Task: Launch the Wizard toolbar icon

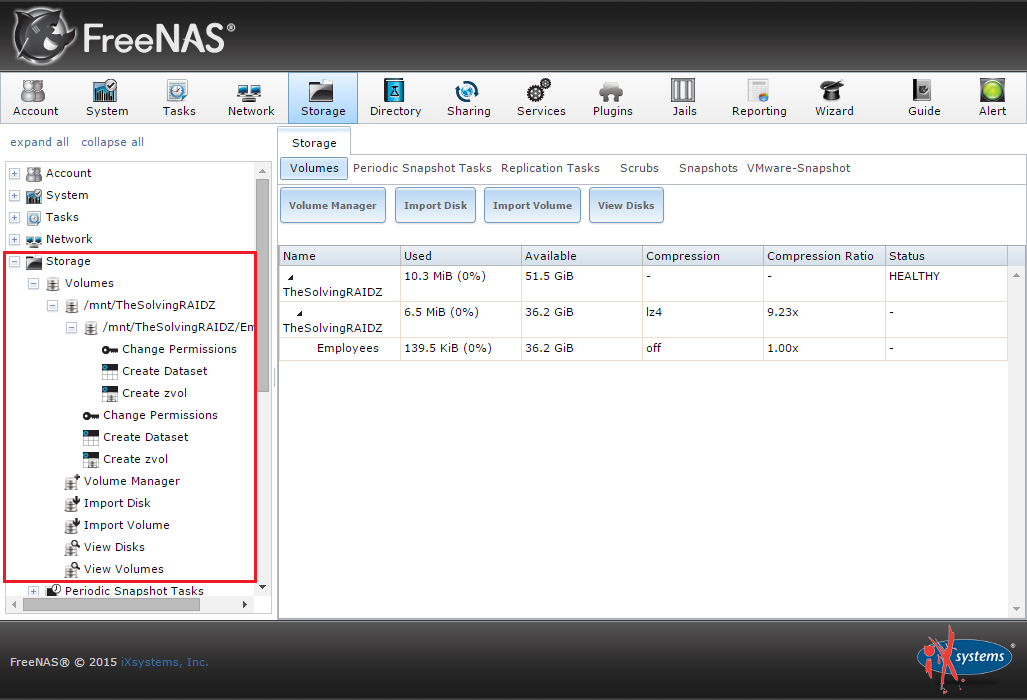Action: pos(834,98)
